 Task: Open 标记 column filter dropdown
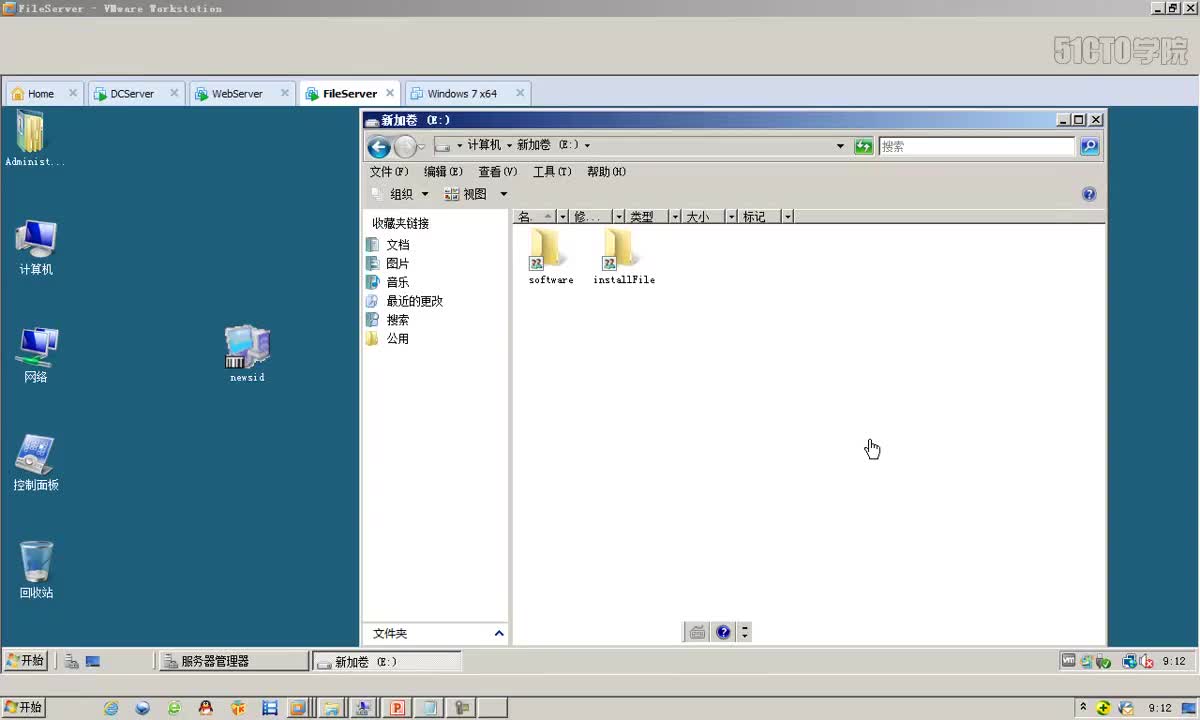tap(788, 217)
